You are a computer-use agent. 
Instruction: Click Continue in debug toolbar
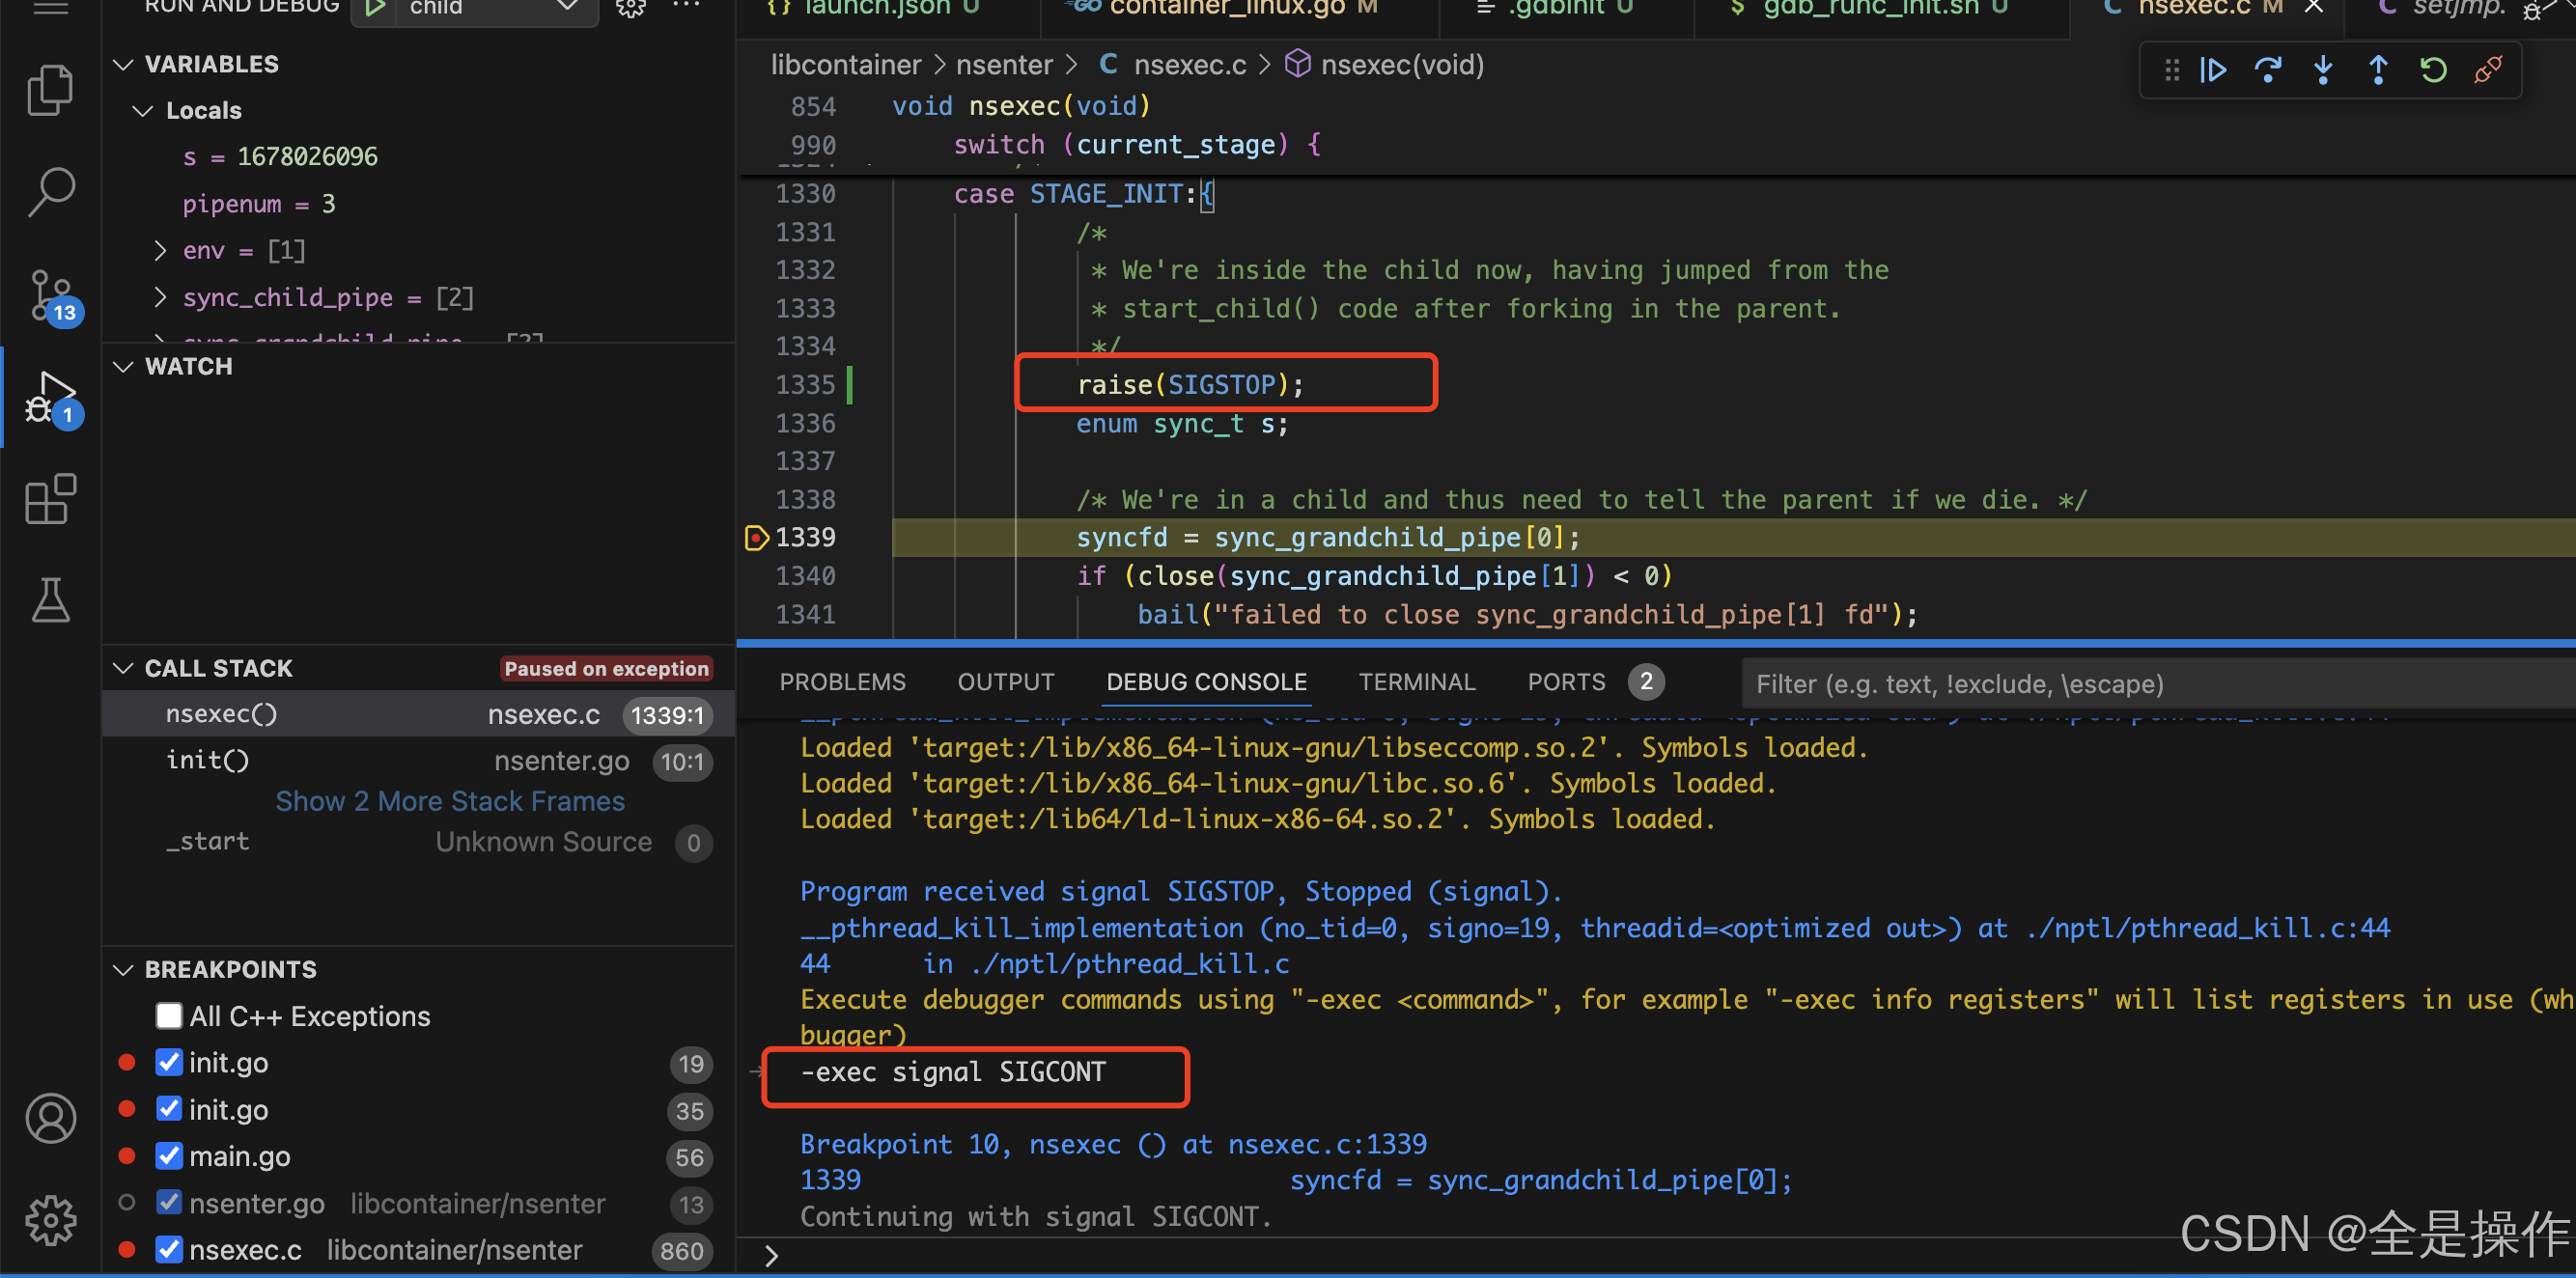click(x=2213, y=70)
